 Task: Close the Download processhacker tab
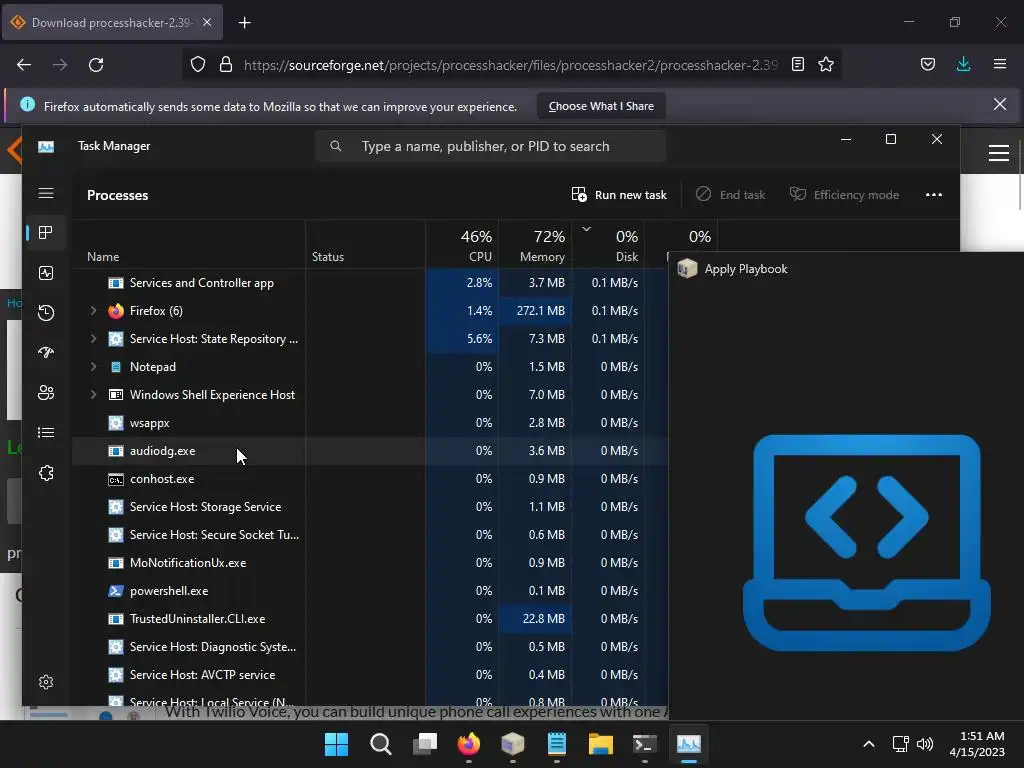point(206,22)
